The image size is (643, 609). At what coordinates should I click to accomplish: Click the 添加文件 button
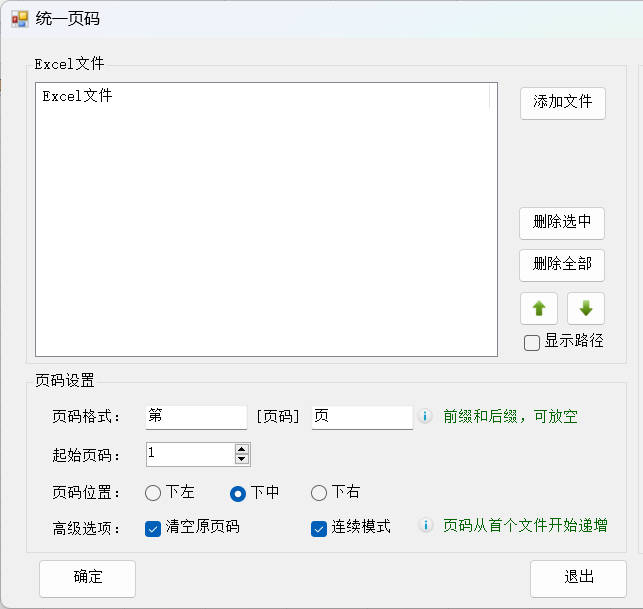click(x=562, y=102)
